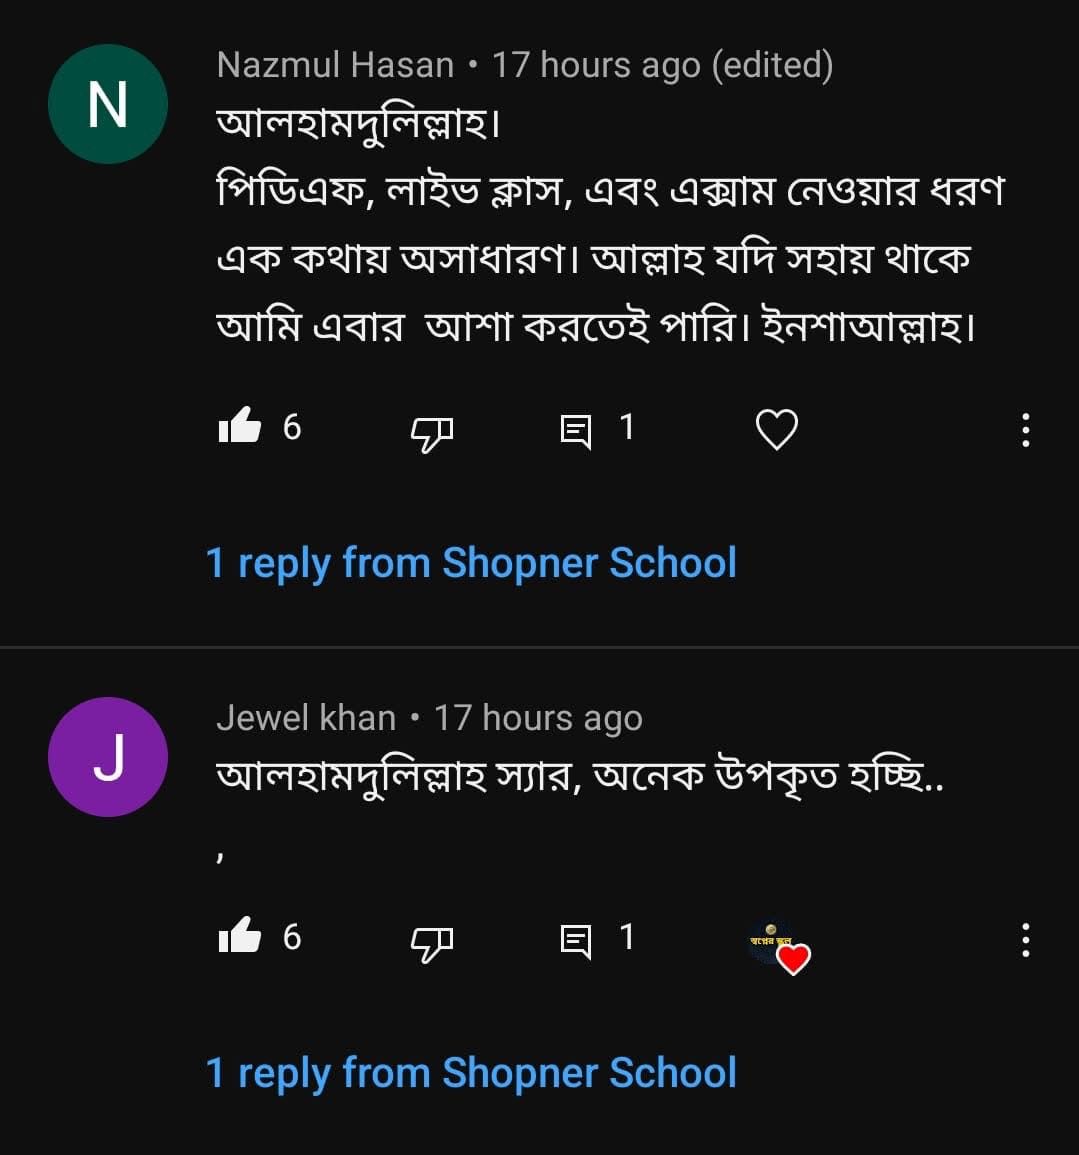Heart Nazmul Hasan's comment
1079x1155 pixels.
(x=777, y=429)
